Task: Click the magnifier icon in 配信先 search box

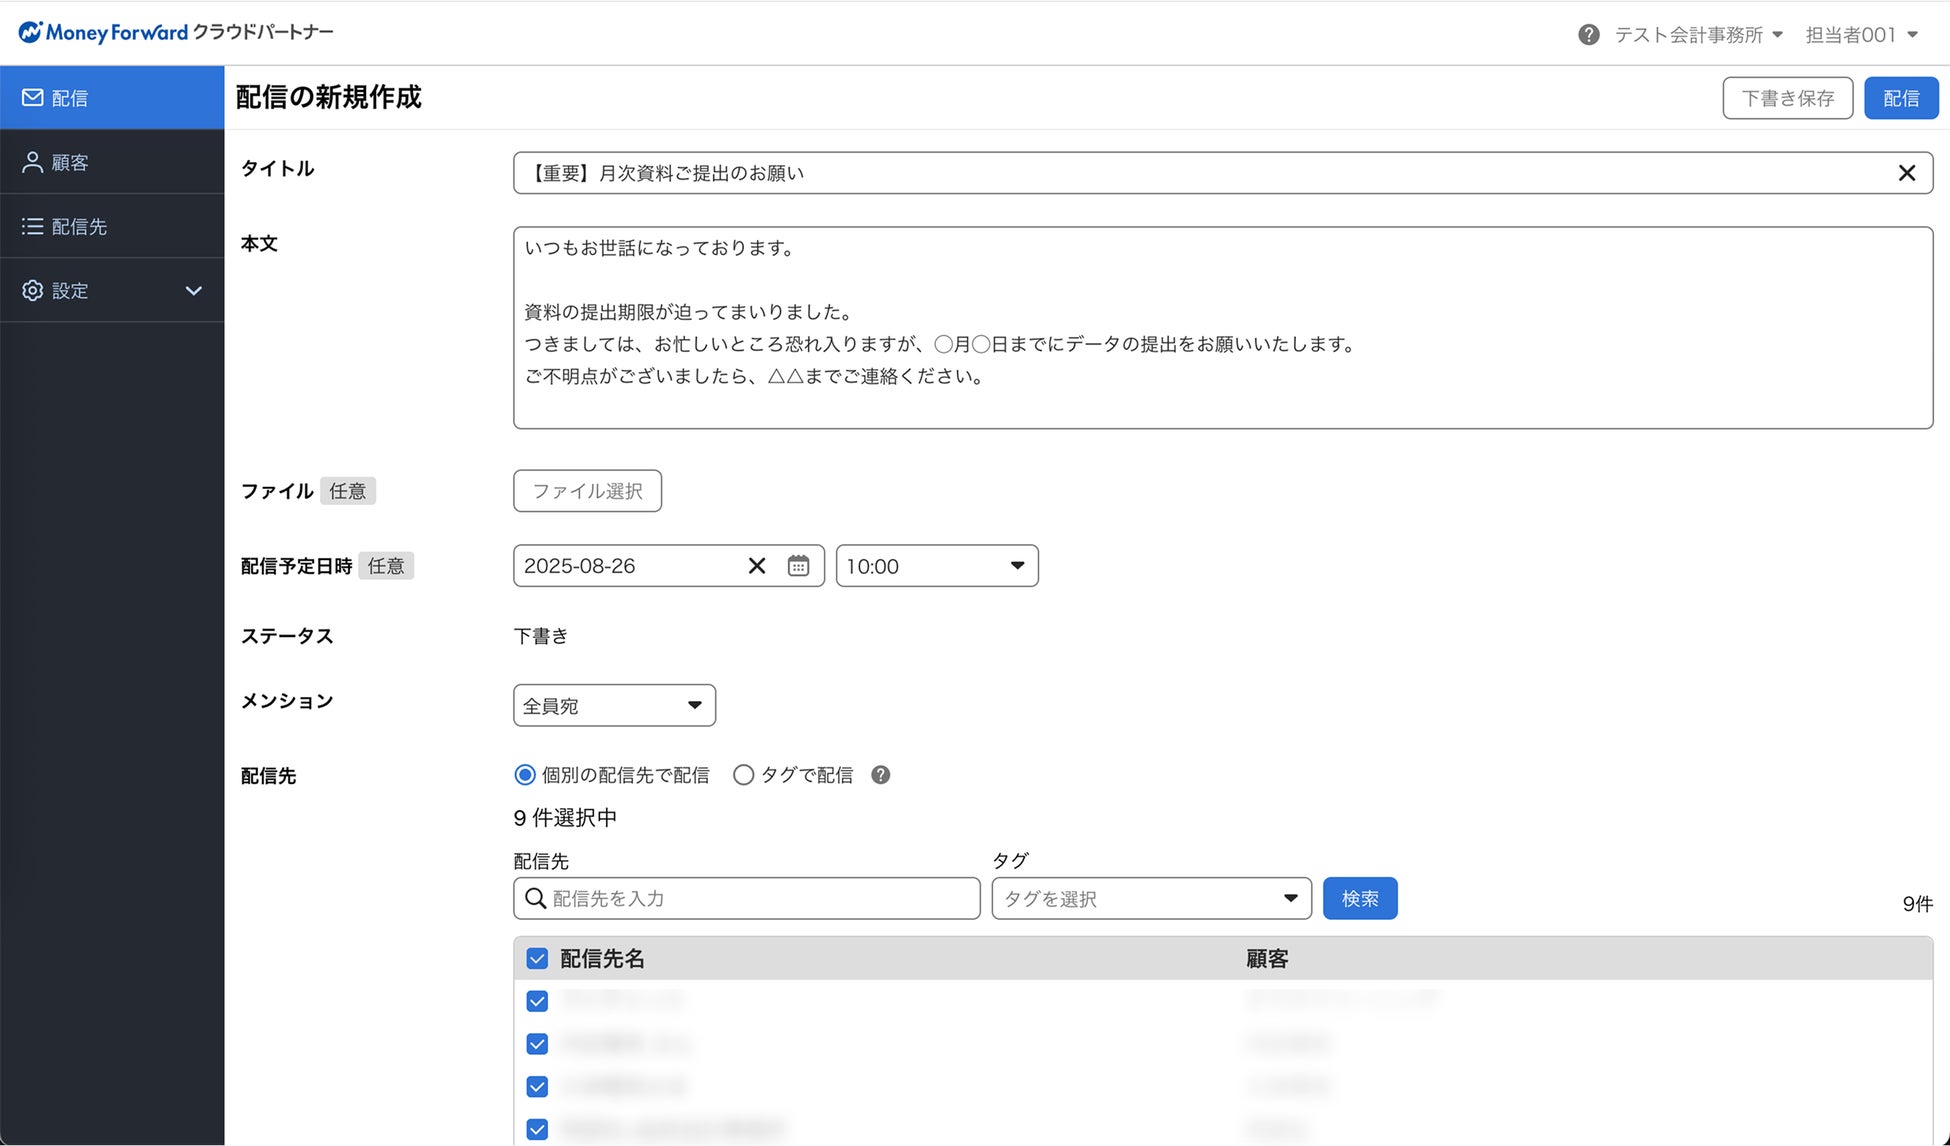Action: [536, 899]
